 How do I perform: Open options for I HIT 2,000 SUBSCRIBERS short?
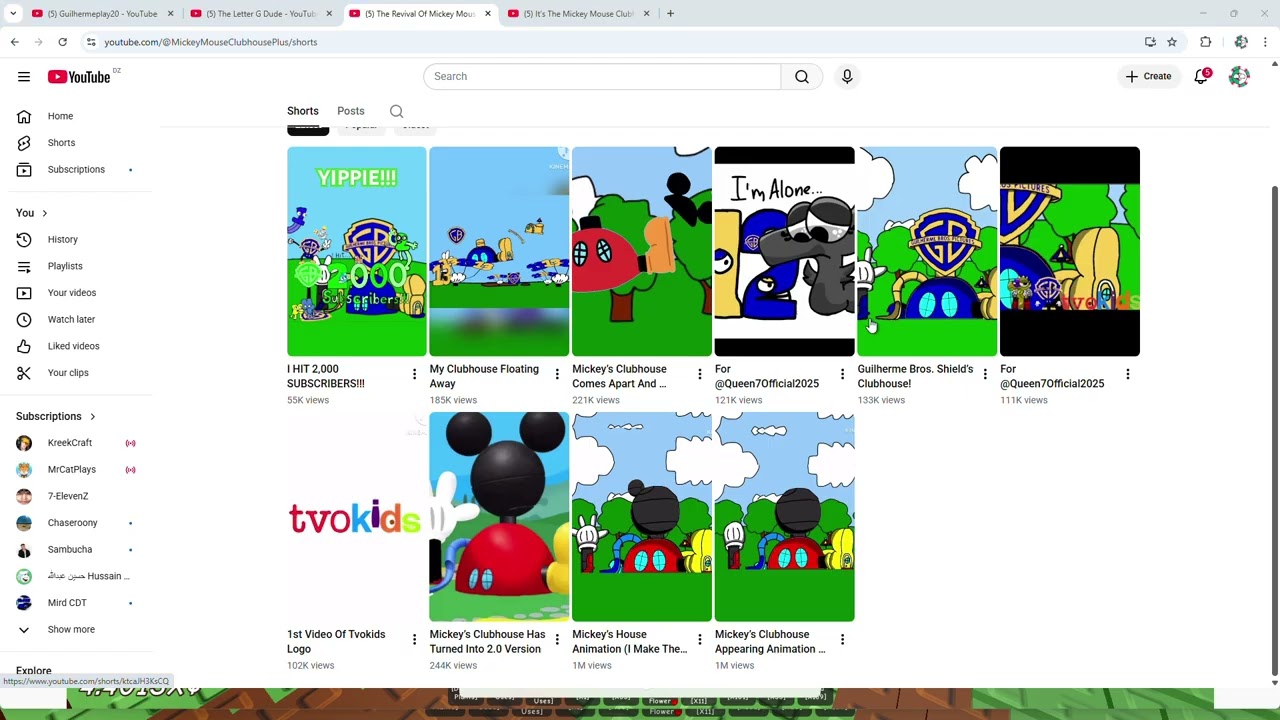[414, 375]
